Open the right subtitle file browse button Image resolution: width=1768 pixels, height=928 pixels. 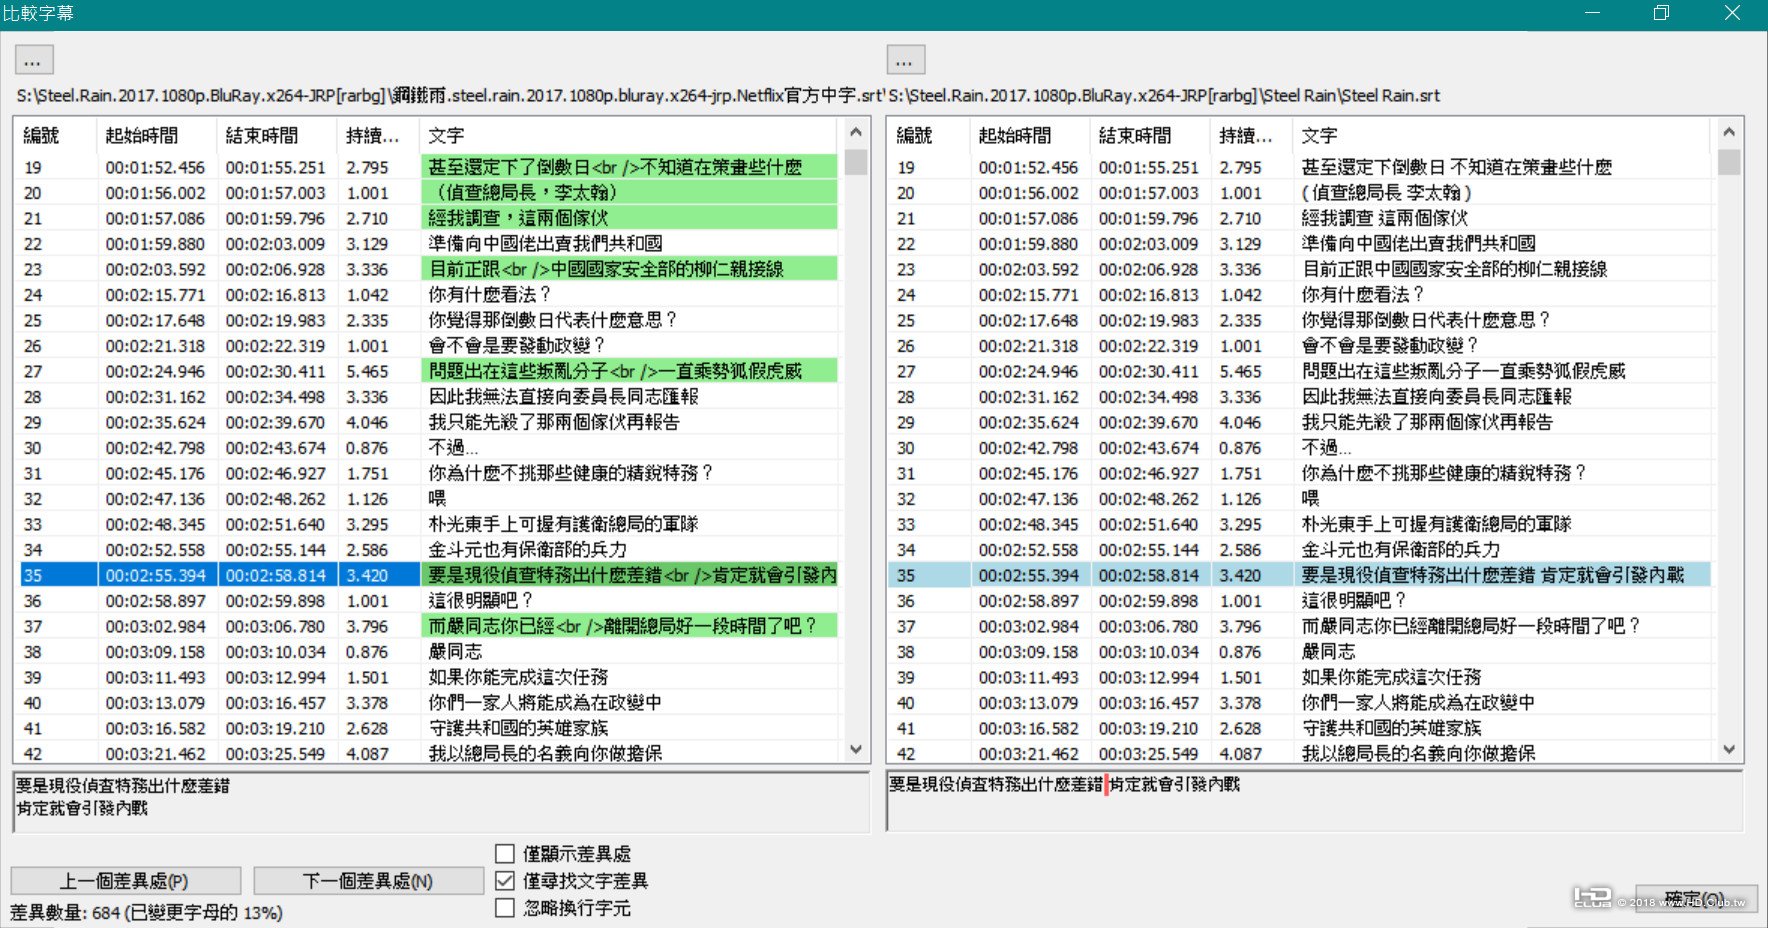(905, 61)
